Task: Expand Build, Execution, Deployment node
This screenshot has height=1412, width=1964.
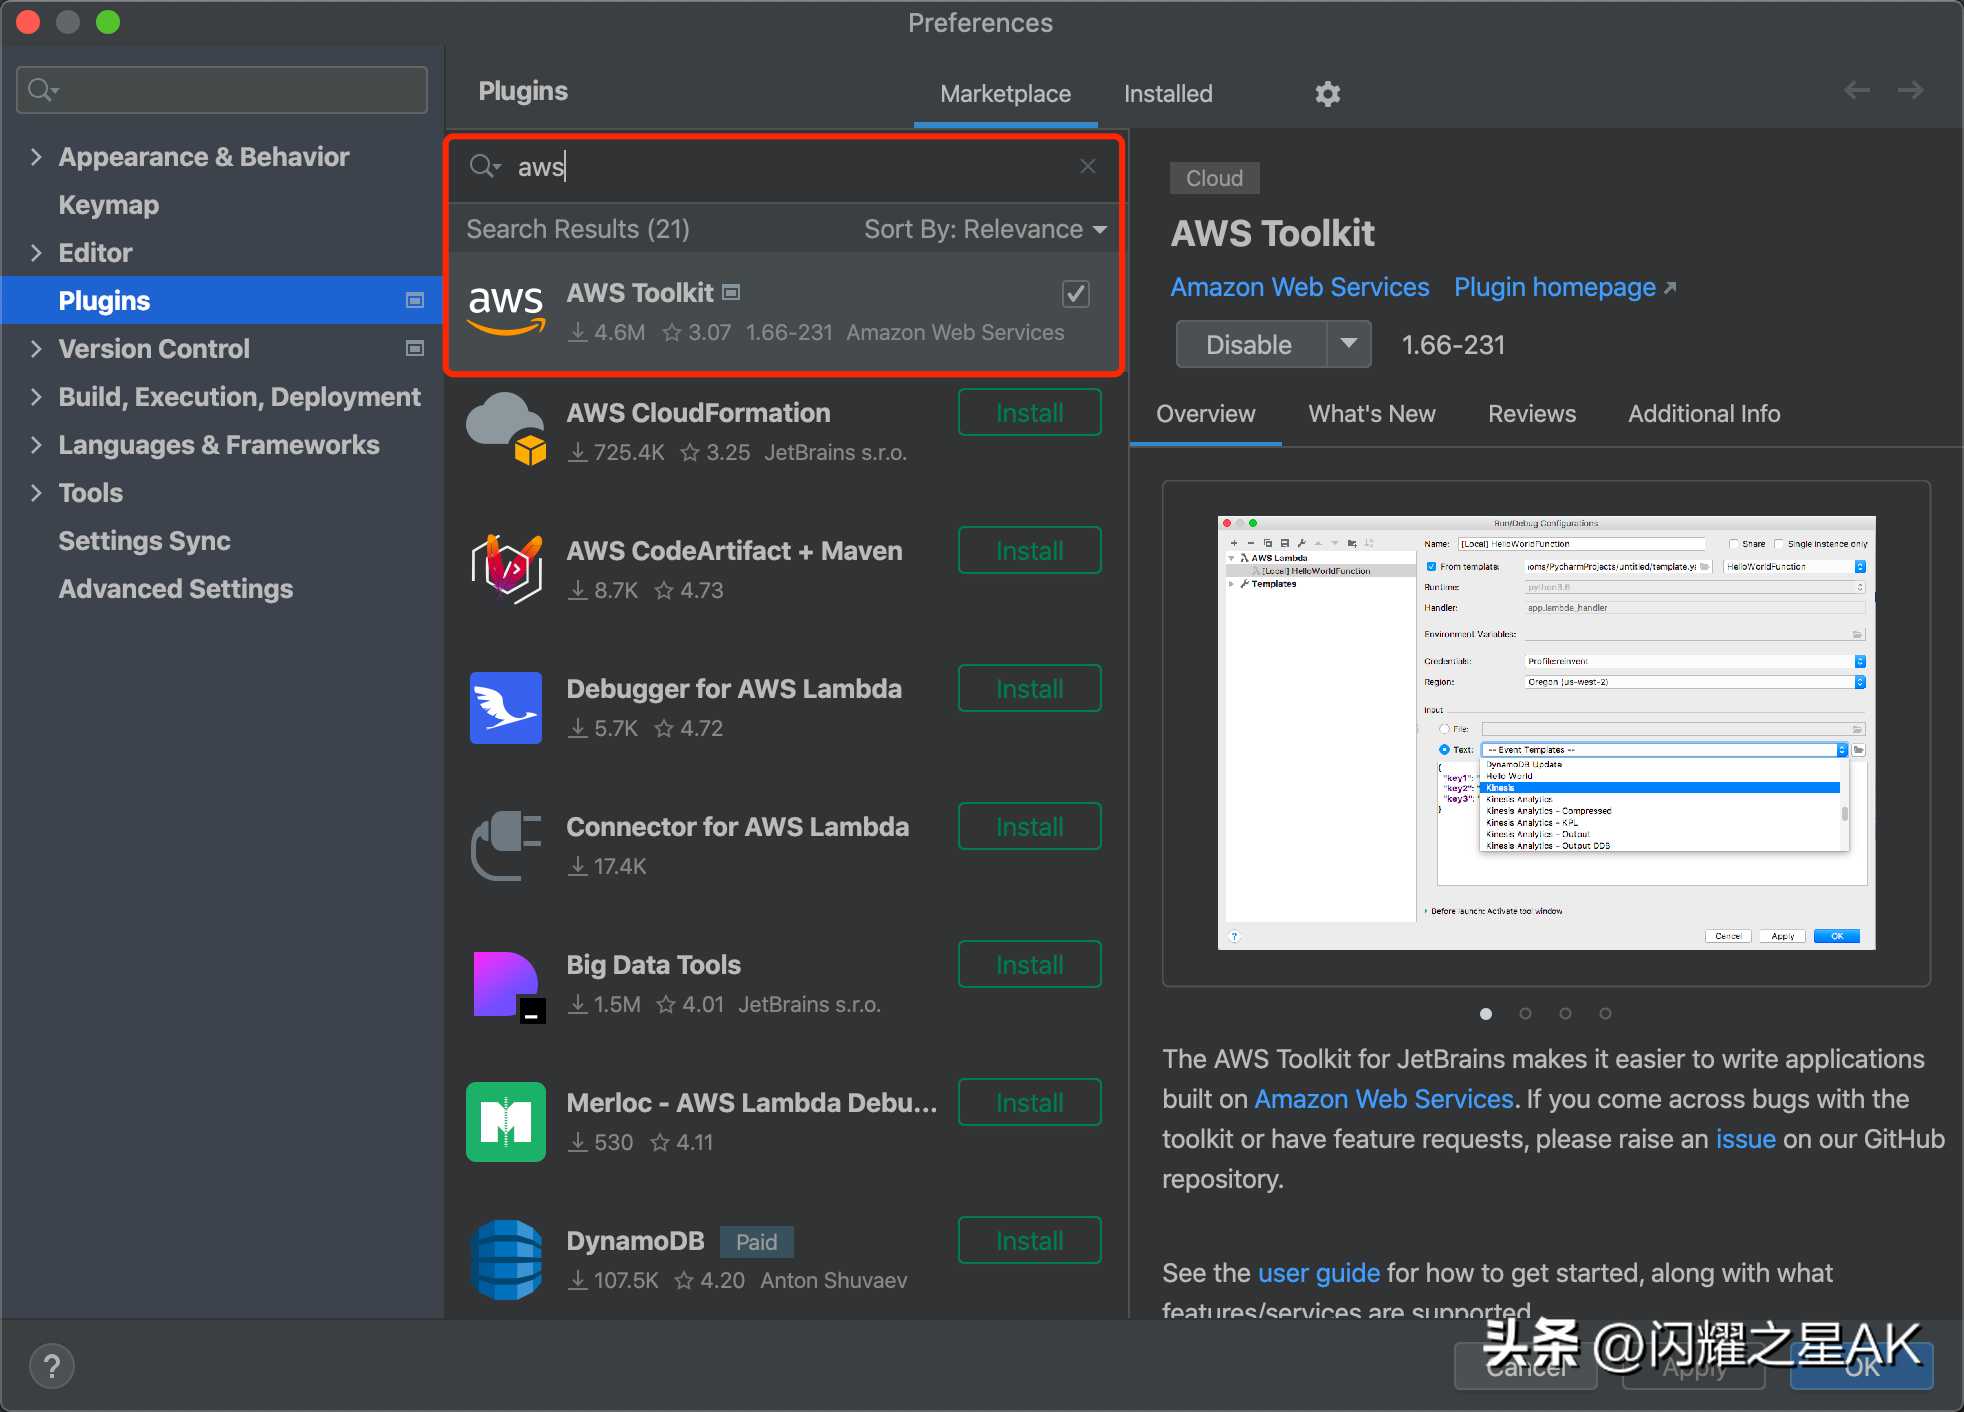Action: click(x=36, y=396)
